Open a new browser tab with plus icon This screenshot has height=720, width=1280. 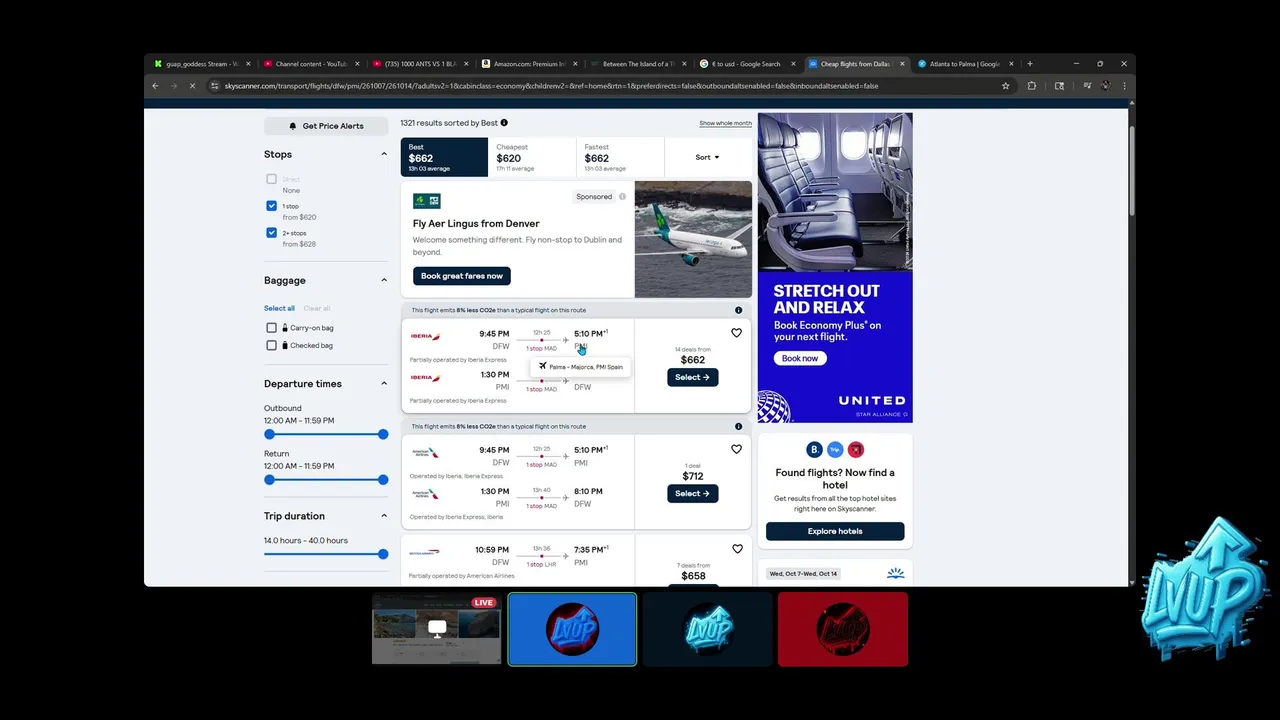point(1030,64)
